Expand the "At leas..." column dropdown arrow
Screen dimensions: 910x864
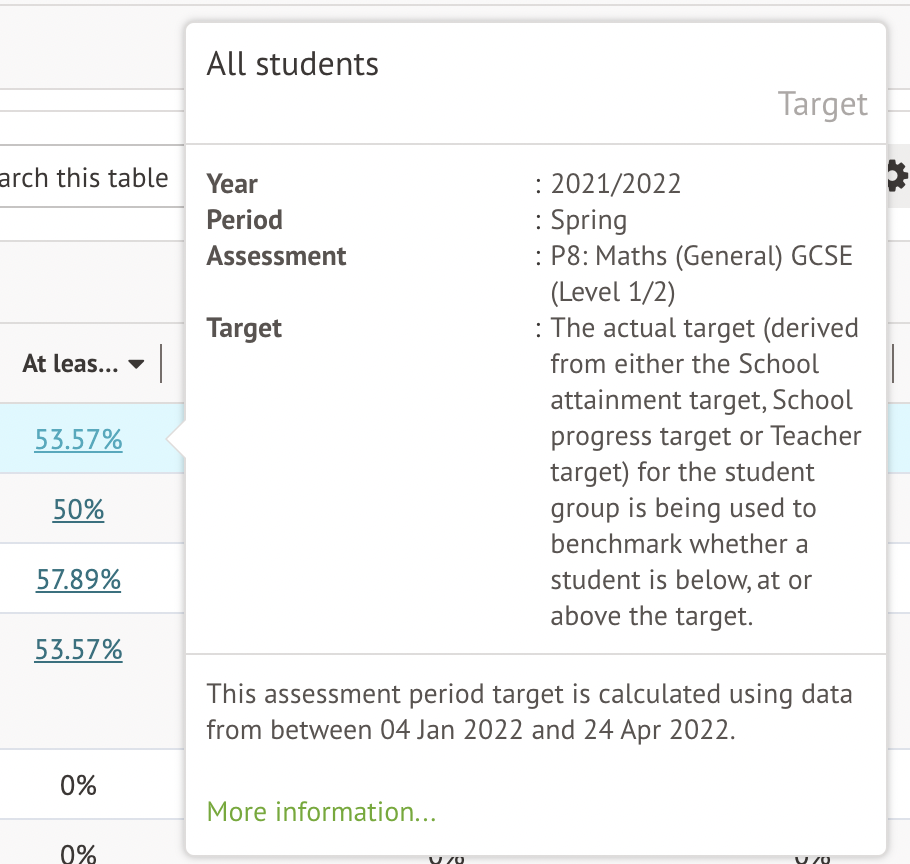tap(137, 365)
